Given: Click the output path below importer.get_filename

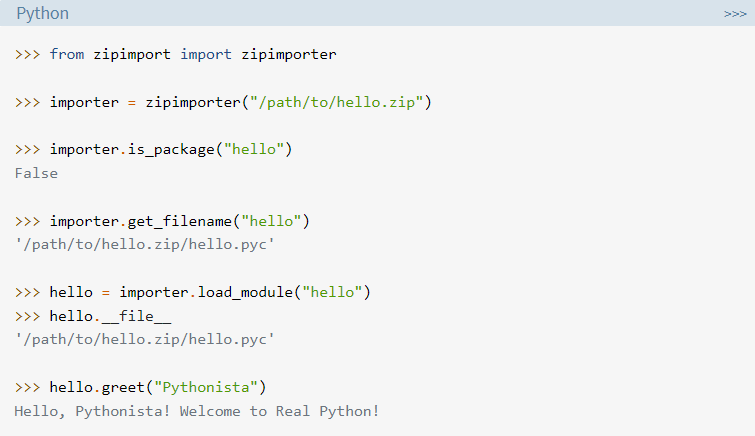Looking at the screenshot, I should 144,244.
